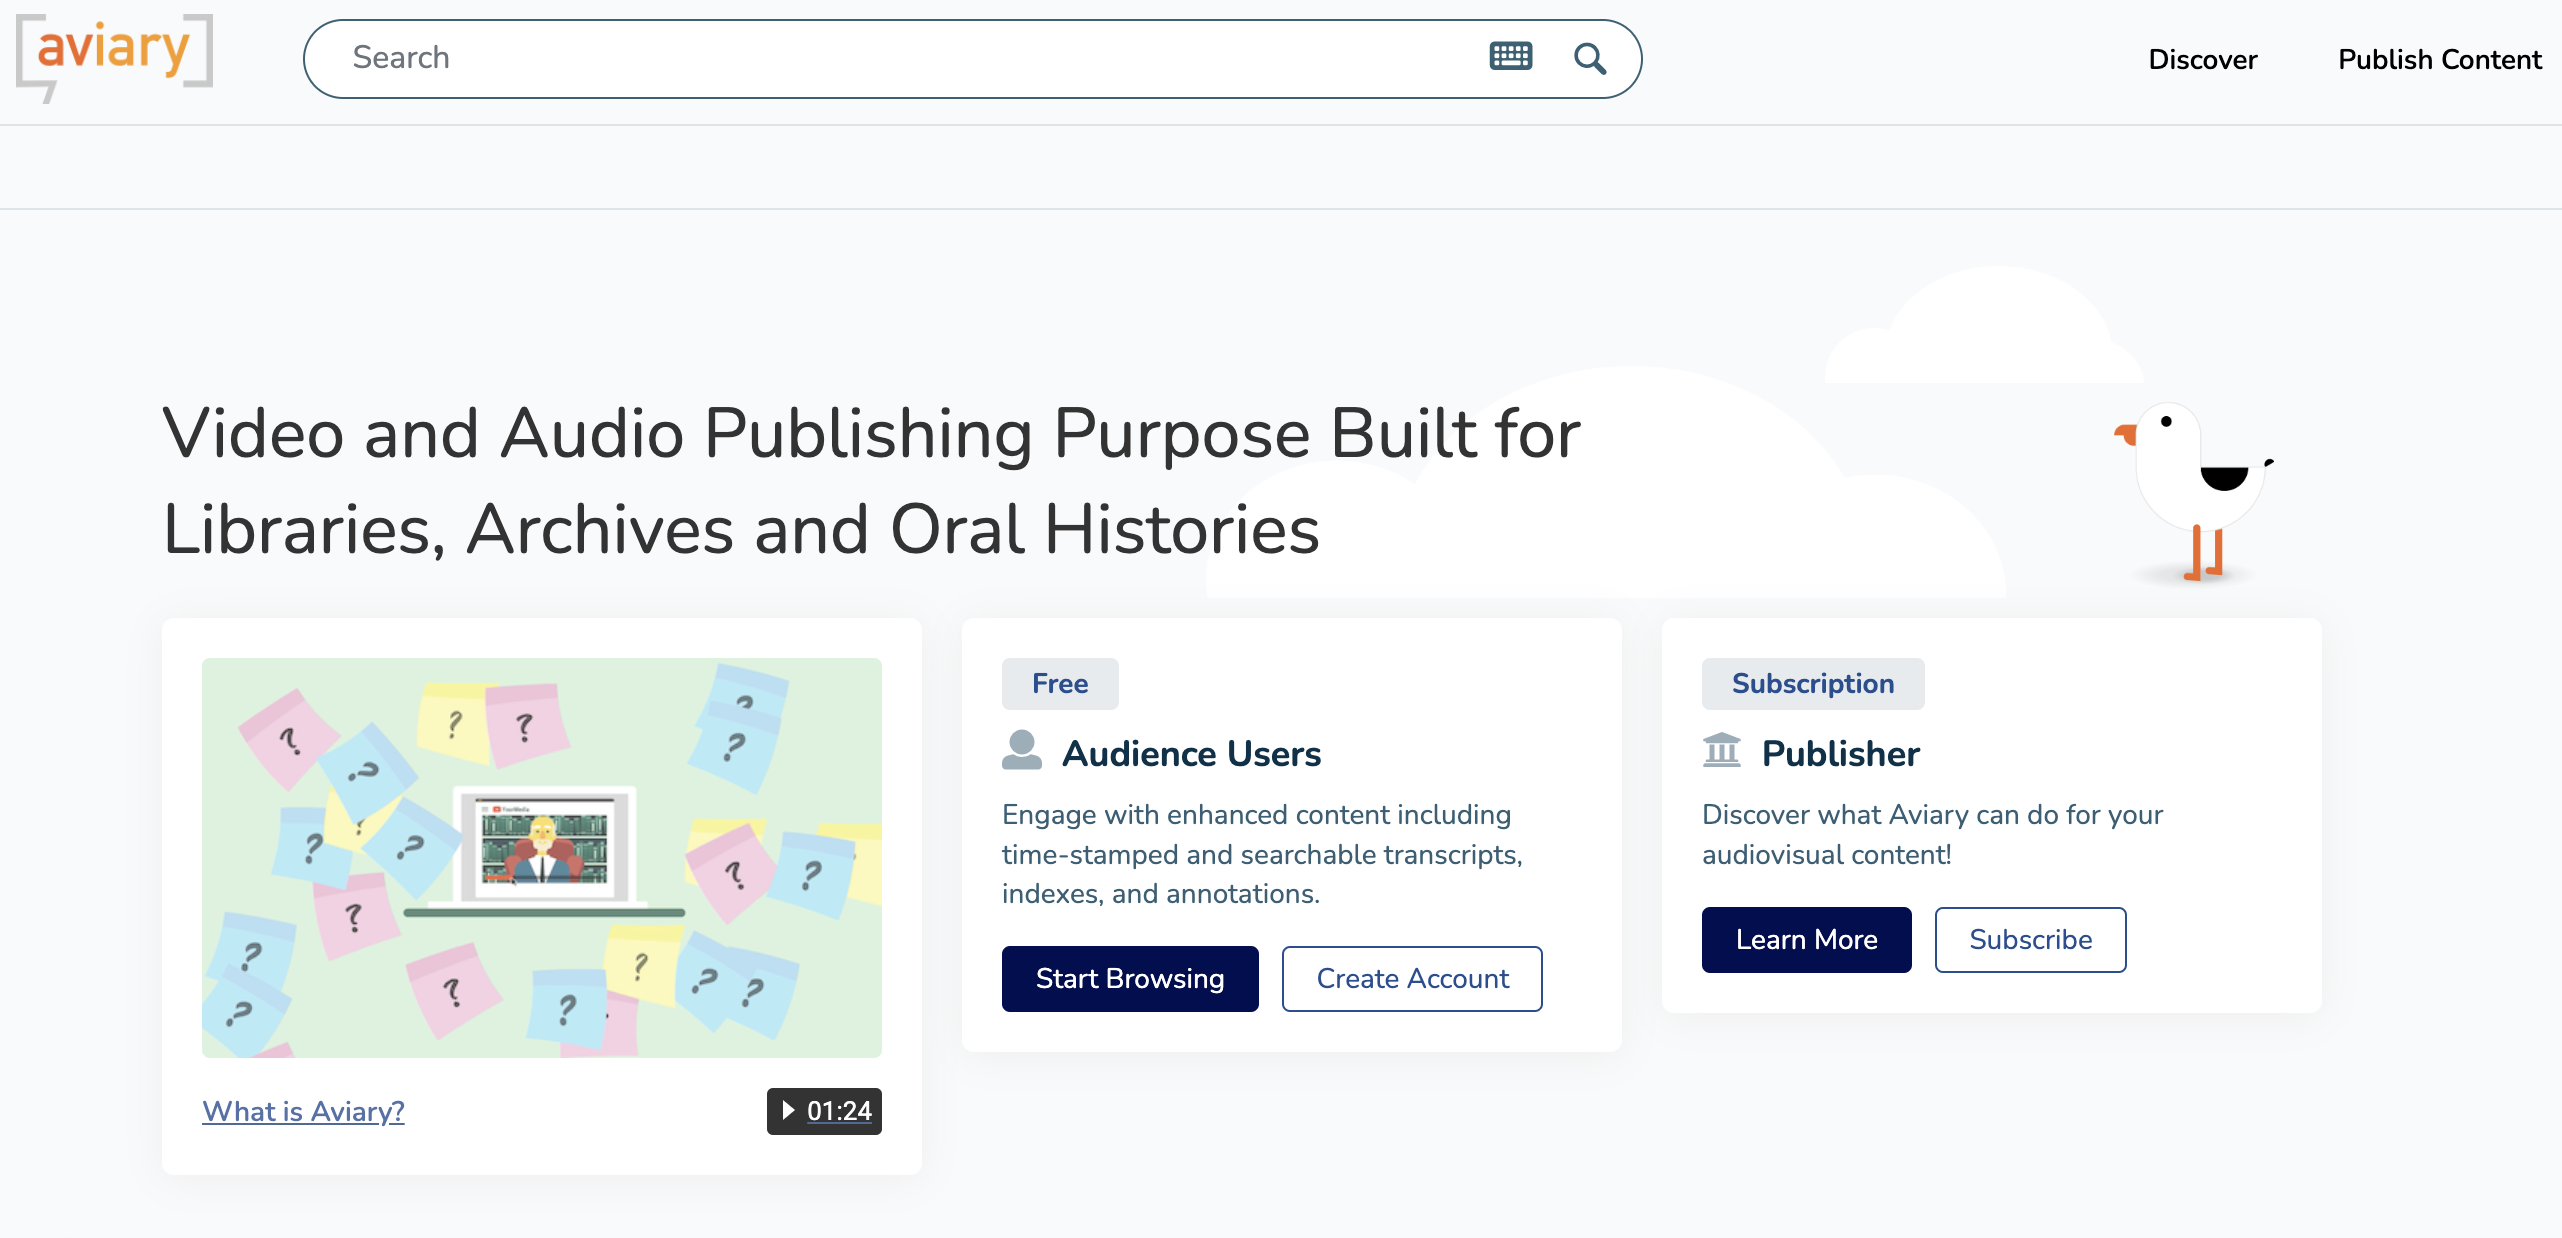Click the Publisher institution icon
Viewport: 2562px width, 1238px height.
(1722, 750)
